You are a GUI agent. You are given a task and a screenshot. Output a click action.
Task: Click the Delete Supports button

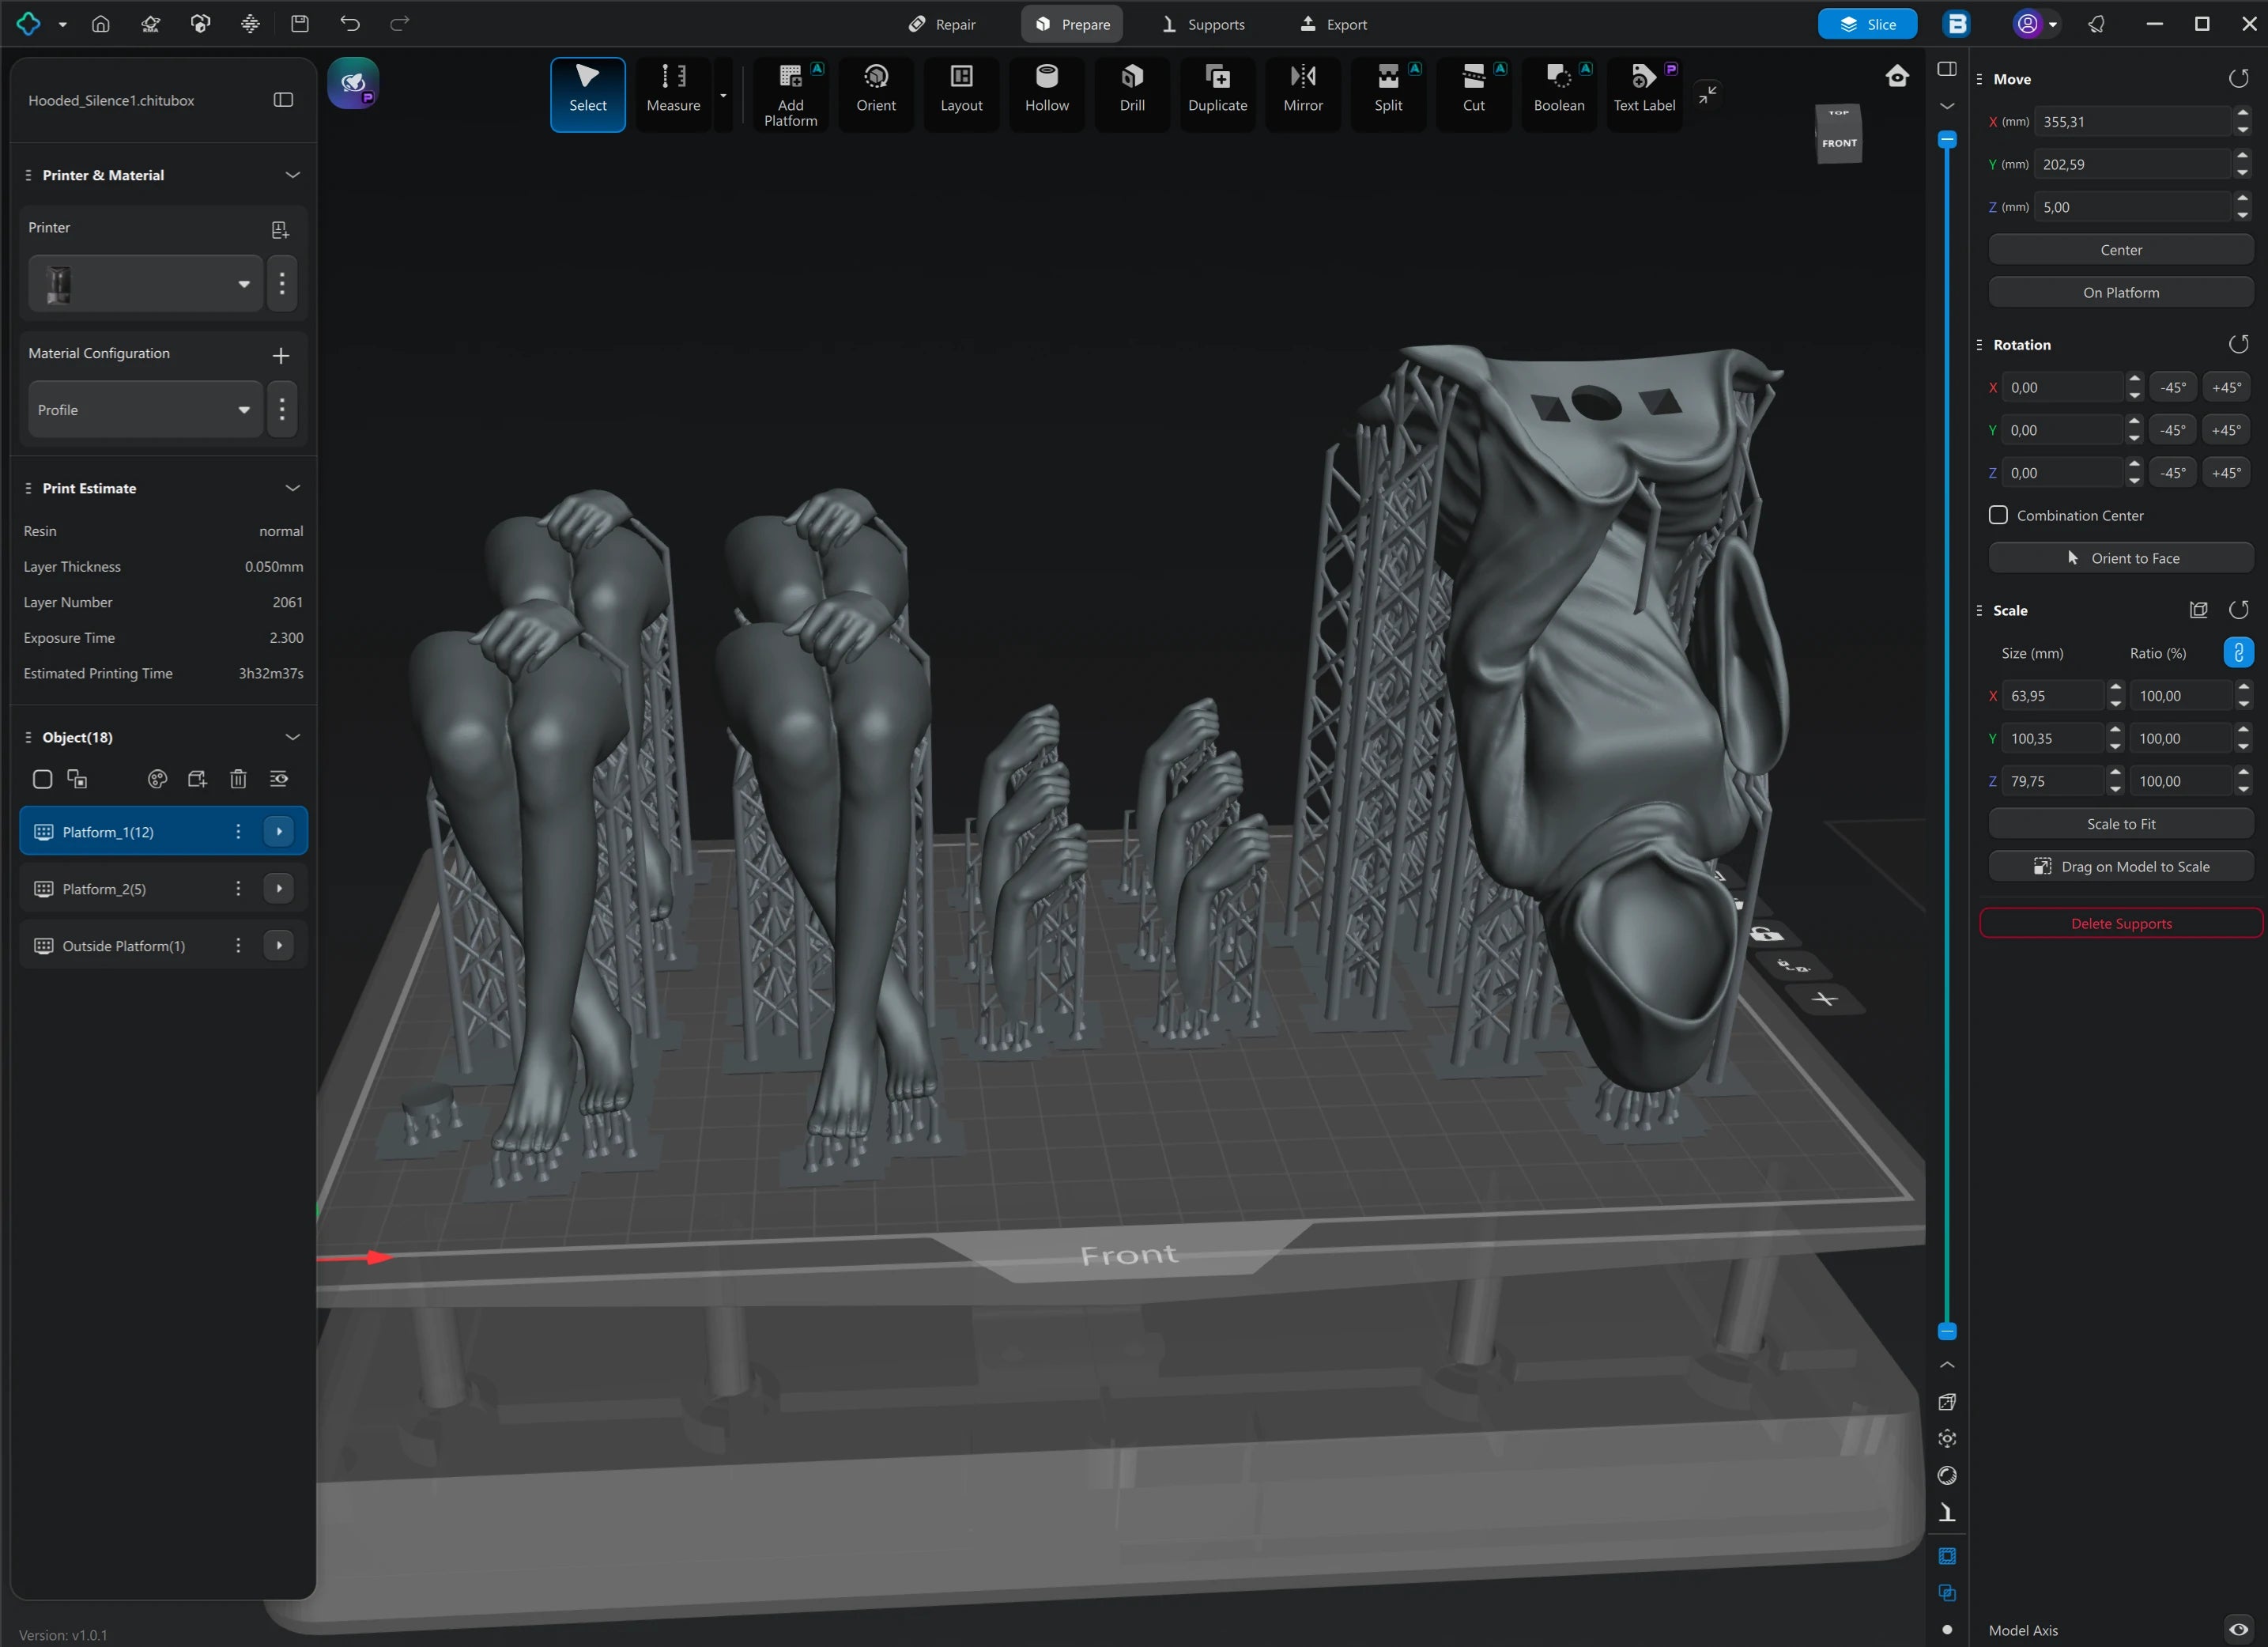(2120, 923)
